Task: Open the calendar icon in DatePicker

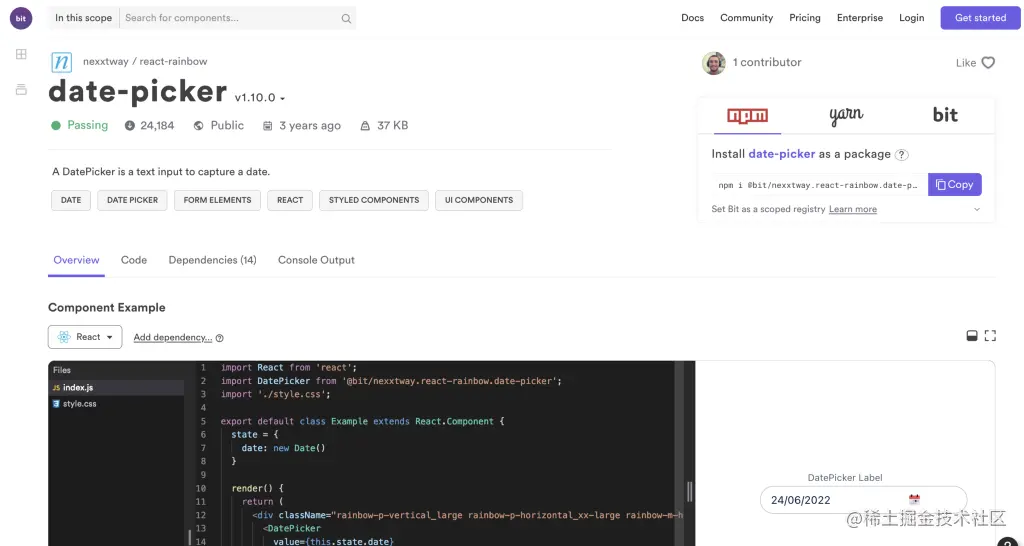Action: [x=914, y=500]
